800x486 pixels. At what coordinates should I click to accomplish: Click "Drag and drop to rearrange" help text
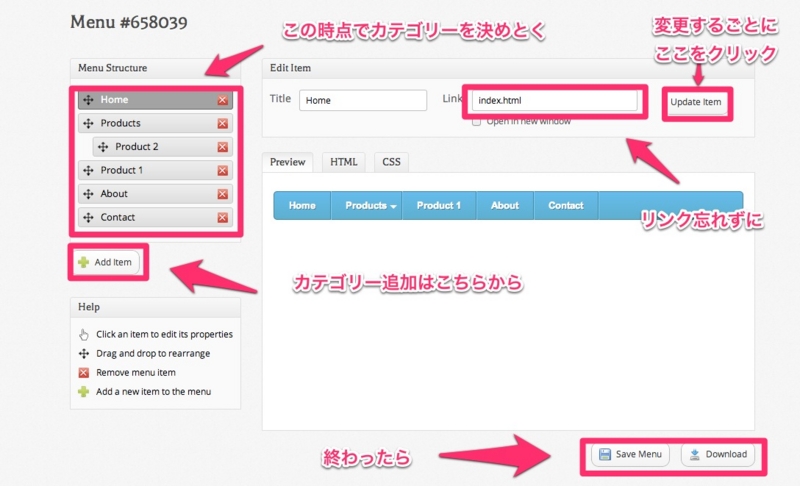click(x=153, y=353)
